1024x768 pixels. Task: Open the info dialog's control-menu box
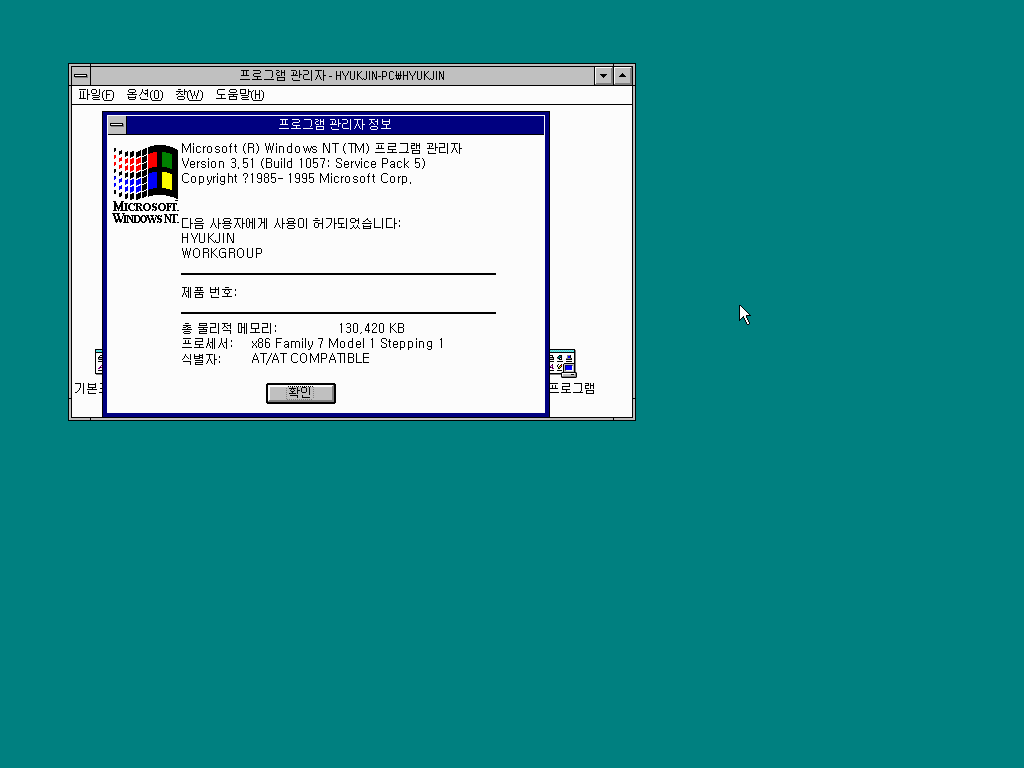click(x=117, y=124)
